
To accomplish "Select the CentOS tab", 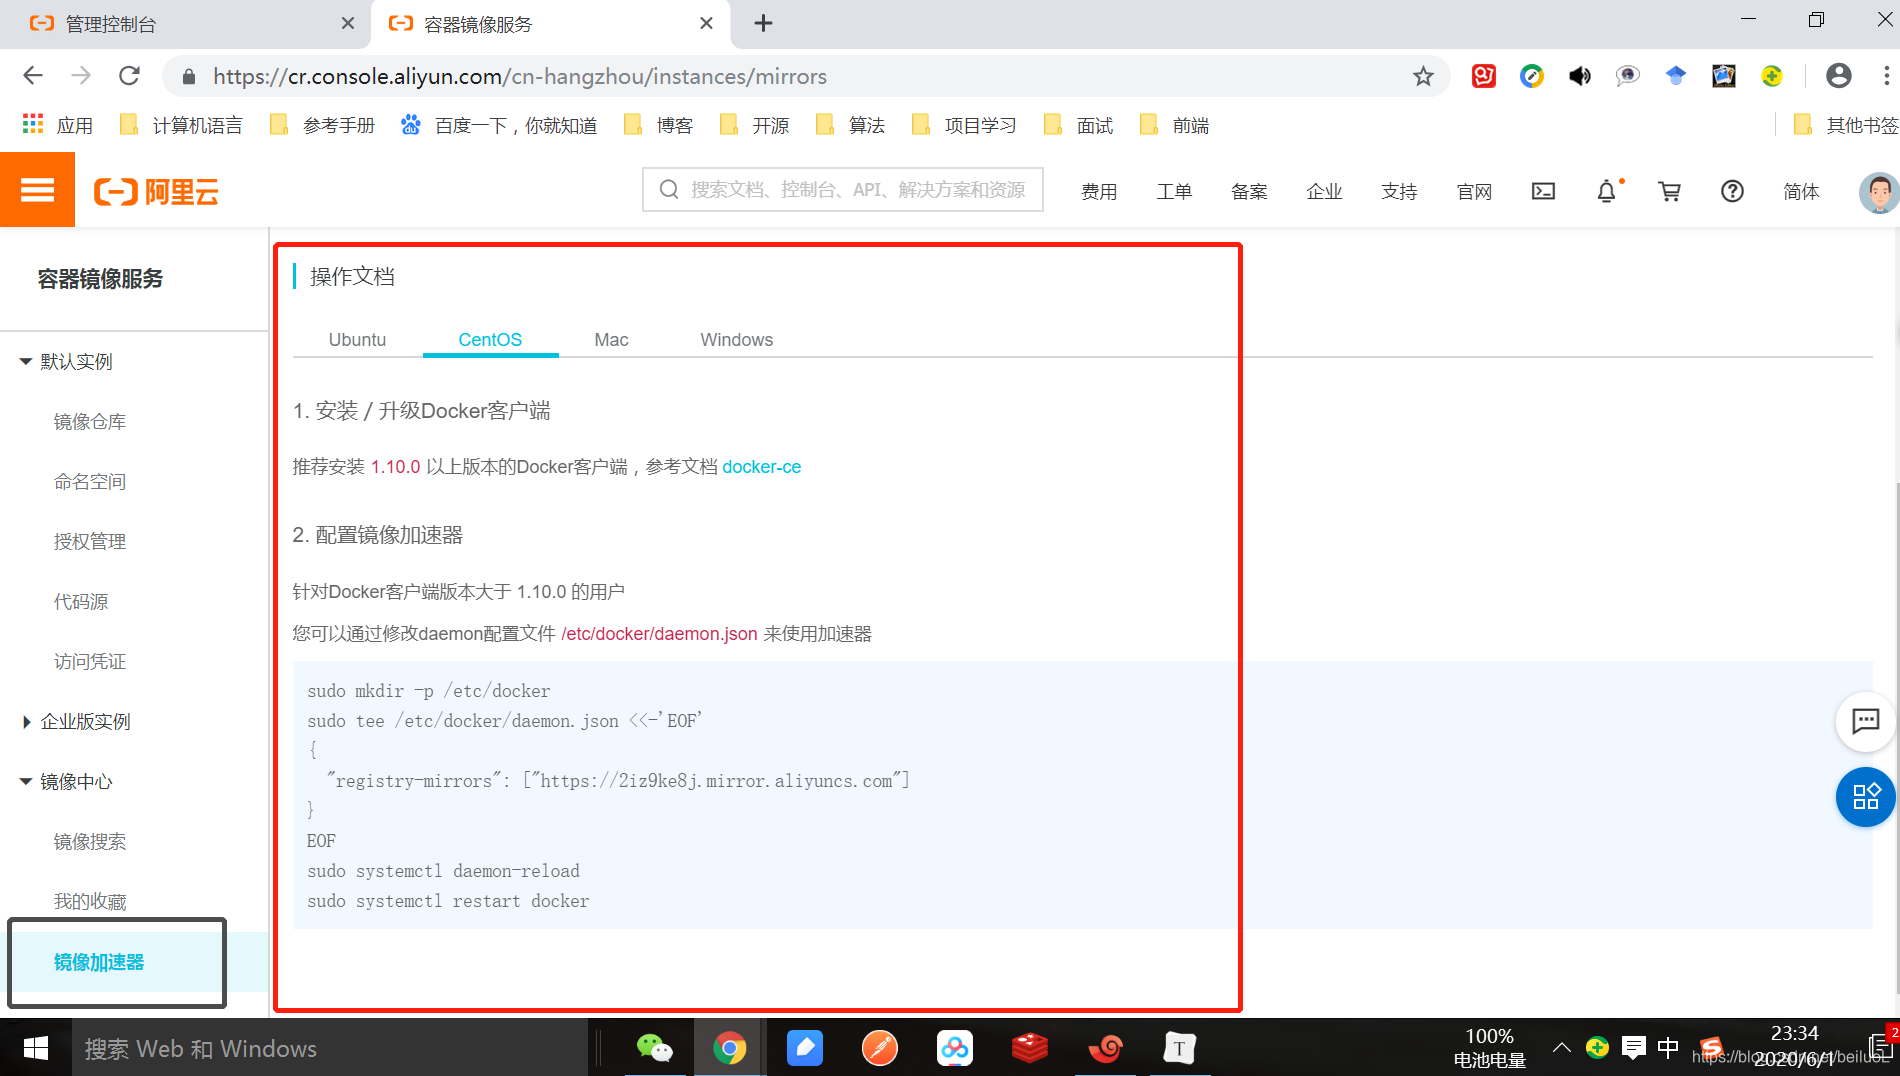I will pos(490,339).
